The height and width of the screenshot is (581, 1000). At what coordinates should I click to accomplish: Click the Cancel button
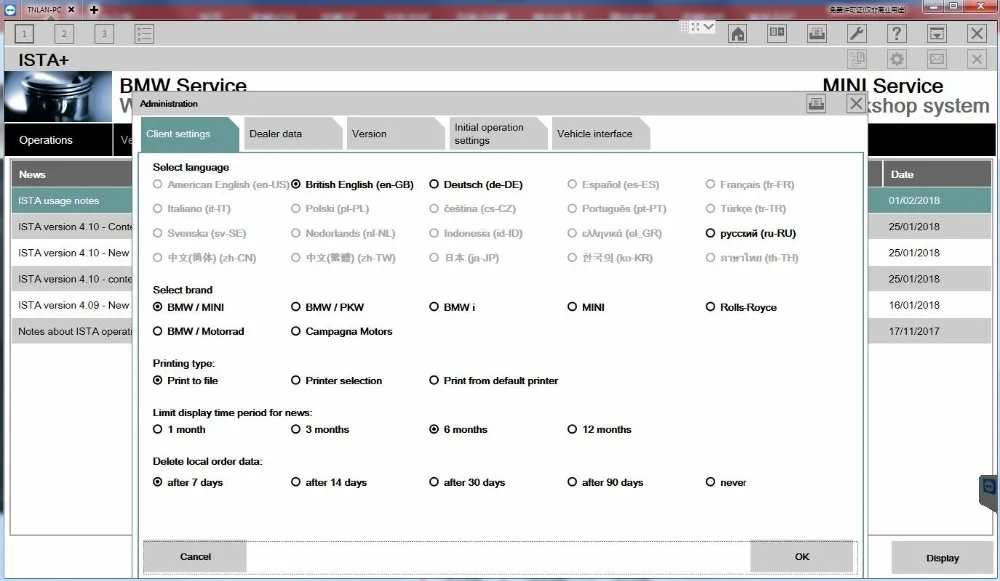pos(195,557)
